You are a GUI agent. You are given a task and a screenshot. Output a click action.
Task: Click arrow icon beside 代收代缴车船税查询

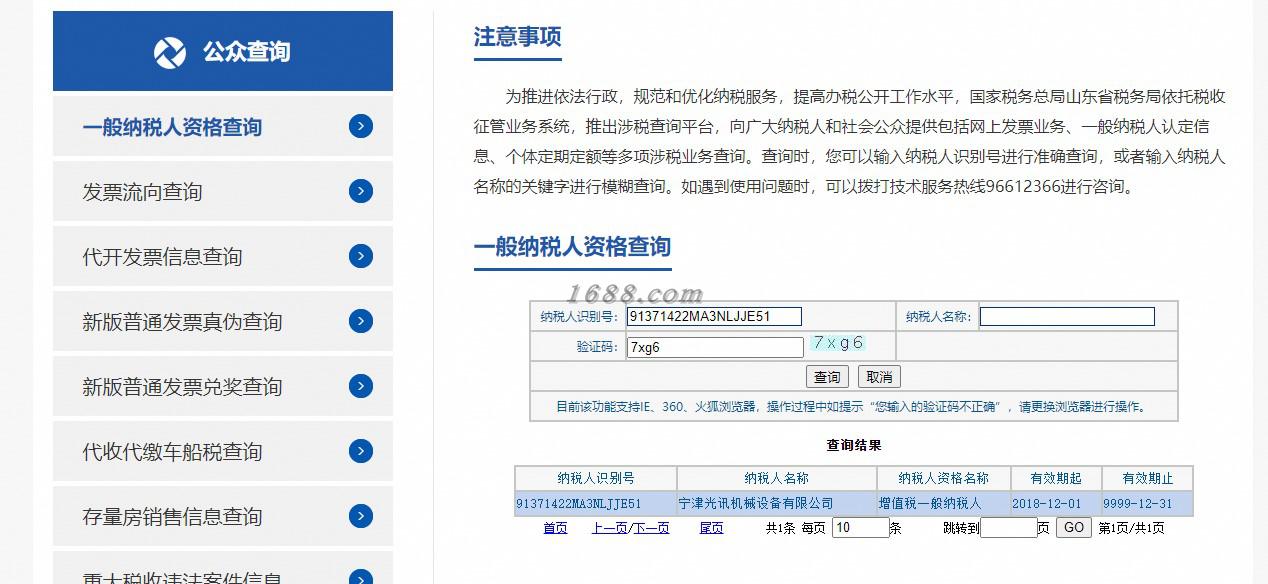(x=361, y=451)
